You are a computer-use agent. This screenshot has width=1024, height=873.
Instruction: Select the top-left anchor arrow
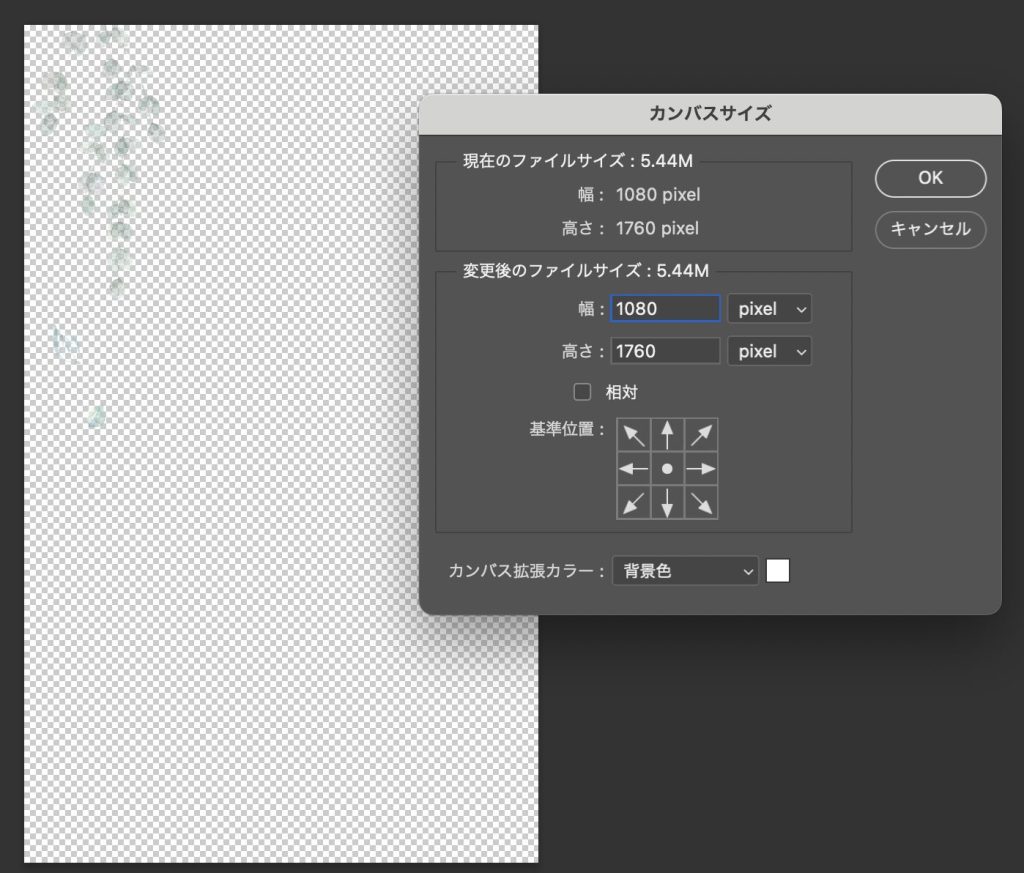point(634,435)
